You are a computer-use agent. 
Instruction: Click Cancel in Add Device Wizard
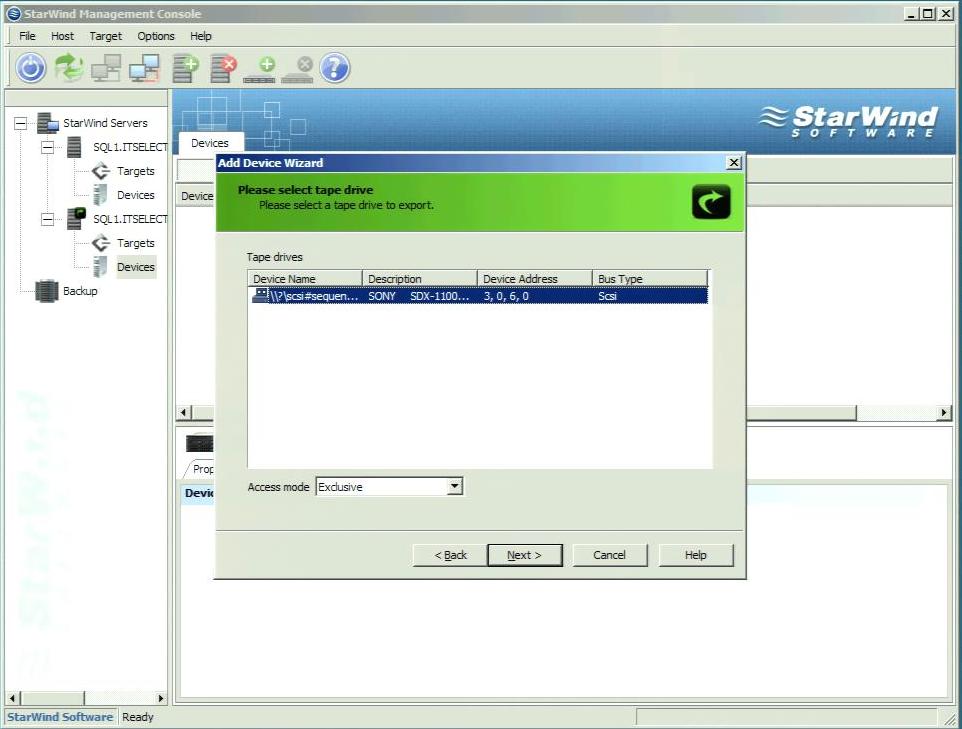[x=610, y=555]
